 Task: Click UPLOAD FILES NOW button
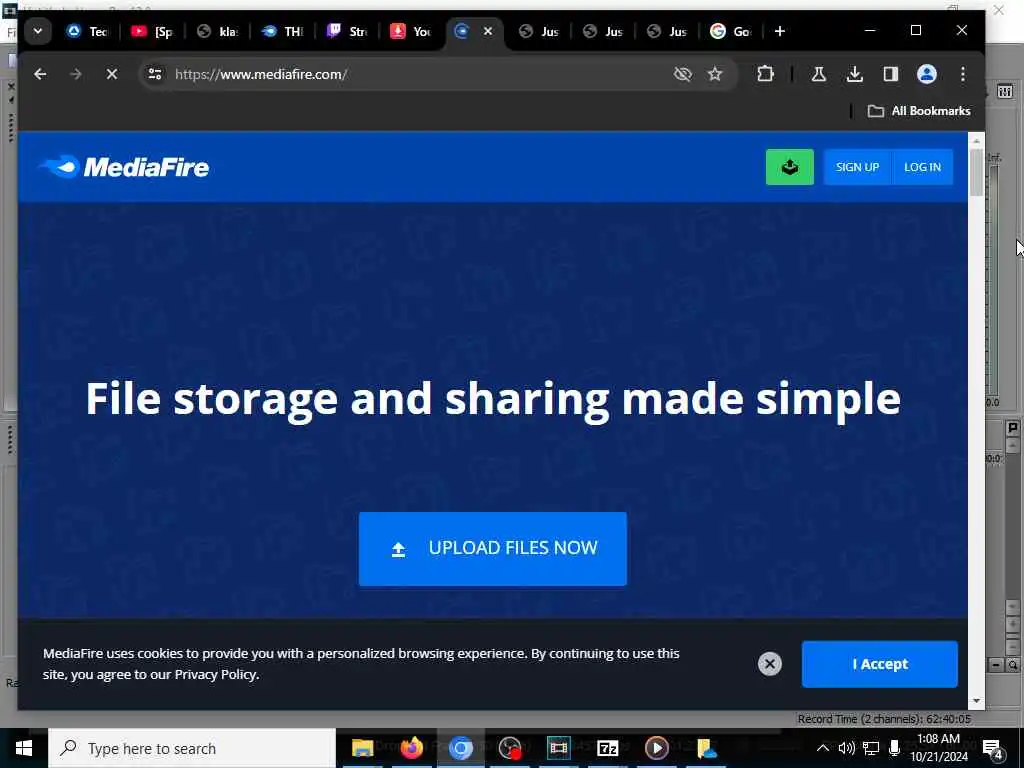(492, 549)
